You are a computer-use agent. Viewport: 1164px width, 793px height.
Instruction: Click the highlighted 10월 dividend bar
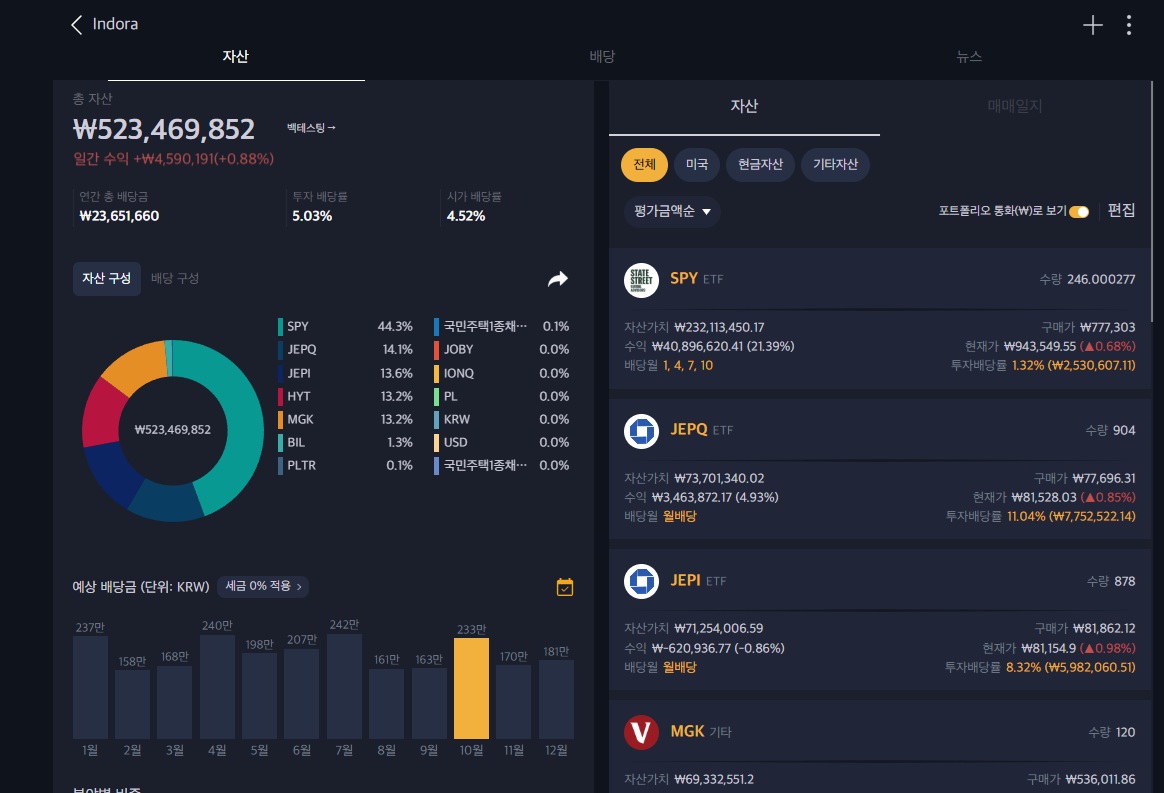[471, 688]
